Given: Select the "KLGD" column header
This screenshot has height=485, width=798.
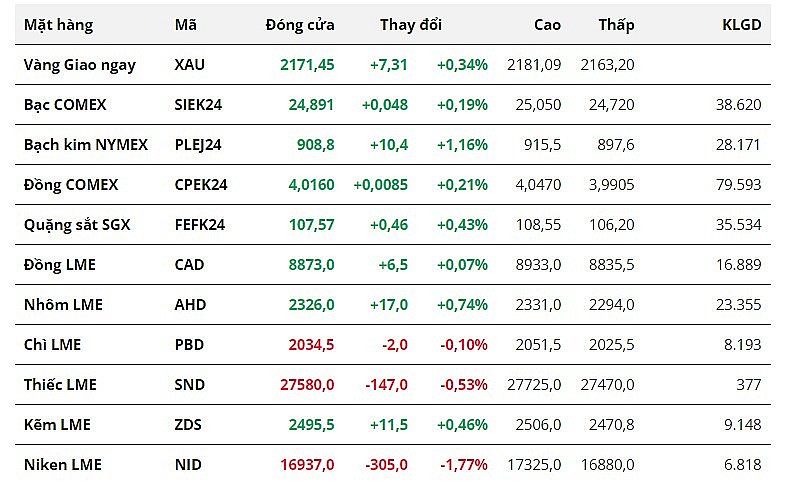Looking at the screenshot, I should coord(741,24).
